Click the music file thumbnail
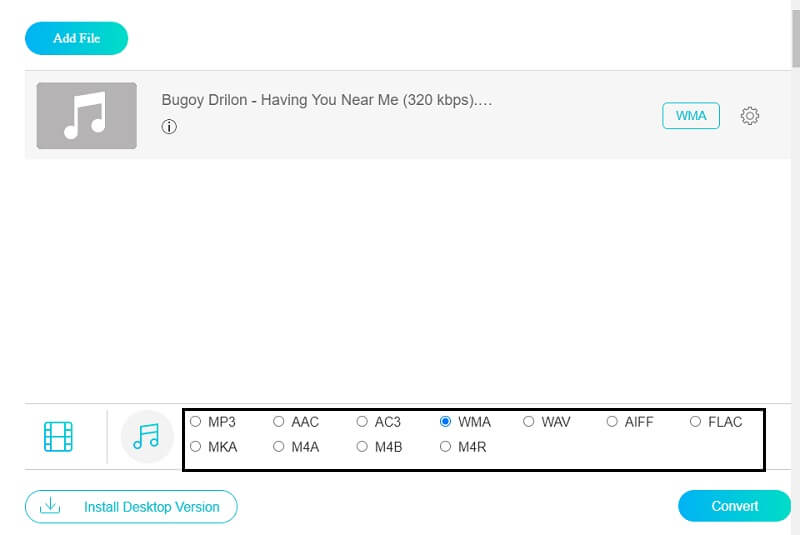 (x=86, y=116)
